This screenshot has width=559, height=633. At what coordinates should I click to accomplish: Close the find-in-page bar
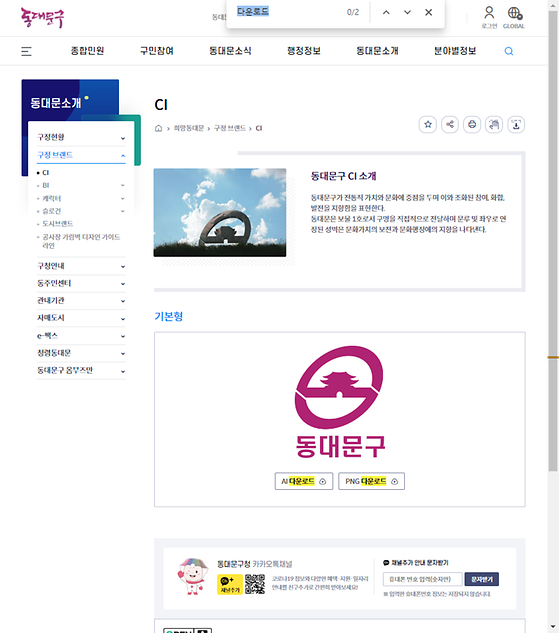[x=429, y=13]
